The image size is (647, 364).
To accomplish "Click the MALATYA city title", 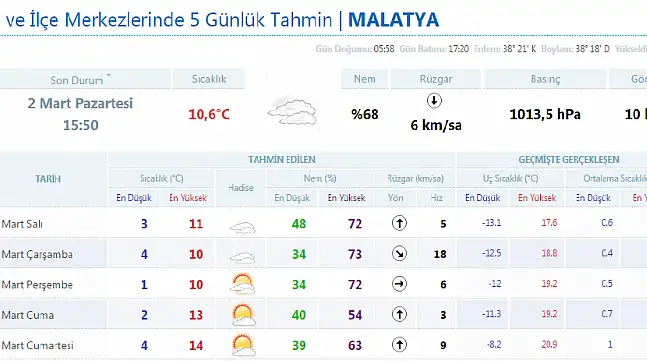I will (394, 20).
